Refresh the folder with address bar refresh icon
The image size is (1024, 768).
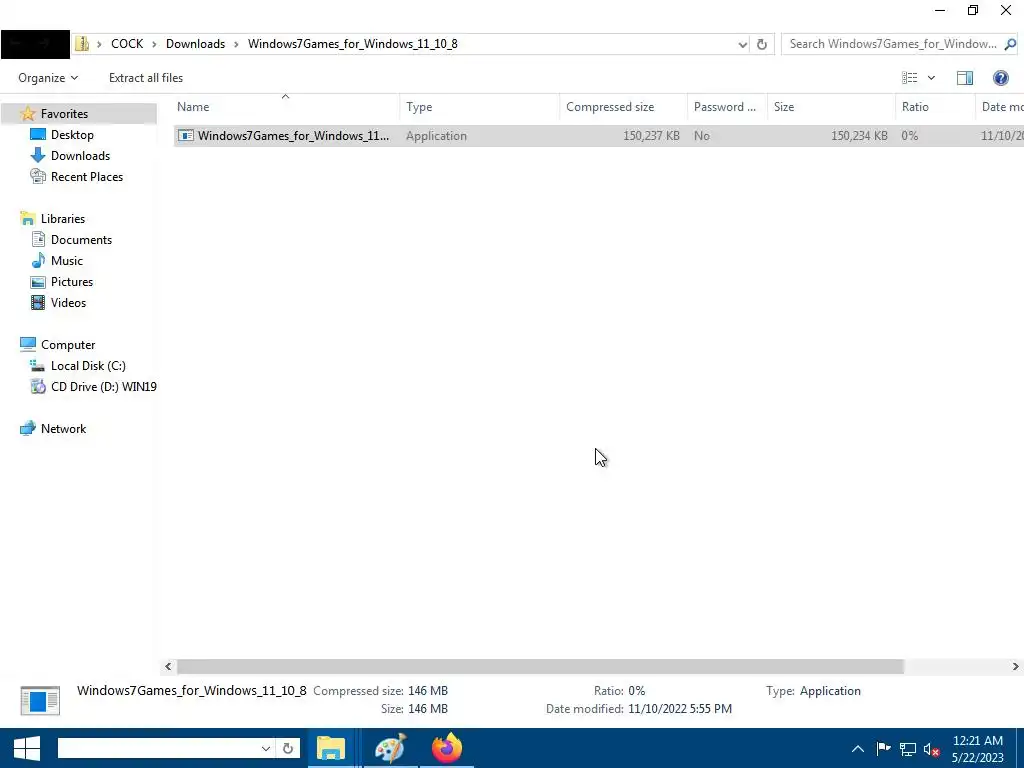tap(761, 44)
